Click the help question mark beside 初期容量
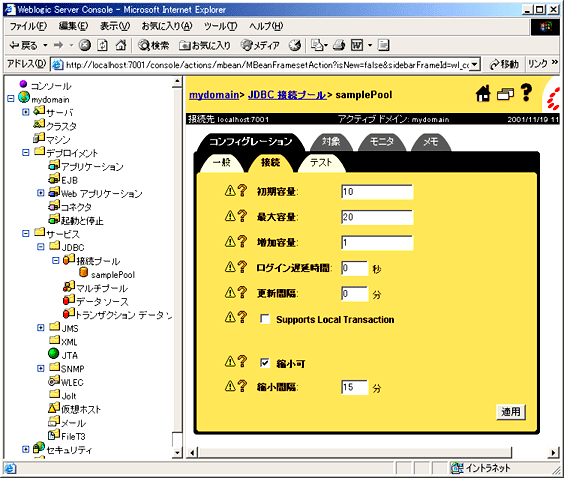564x478 pixels. coord(242,191)
